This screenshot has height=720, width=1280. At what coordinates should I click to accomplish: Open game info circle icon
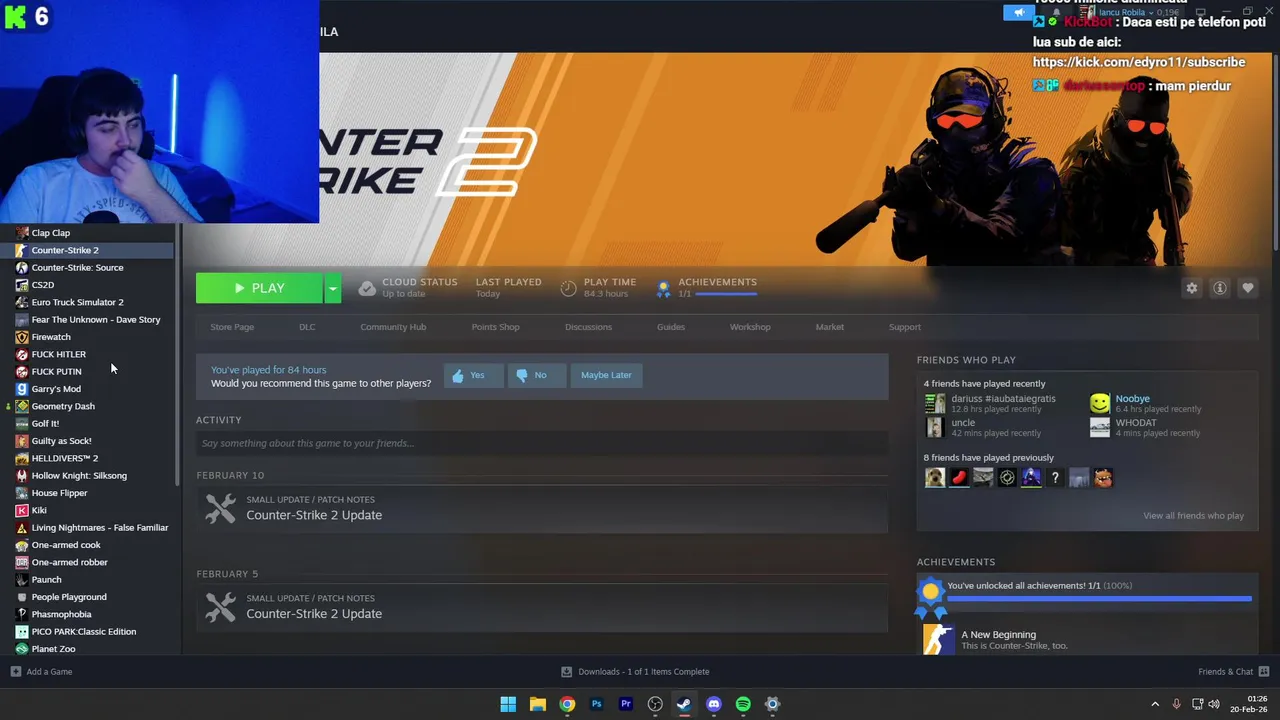pos(1219,288)
